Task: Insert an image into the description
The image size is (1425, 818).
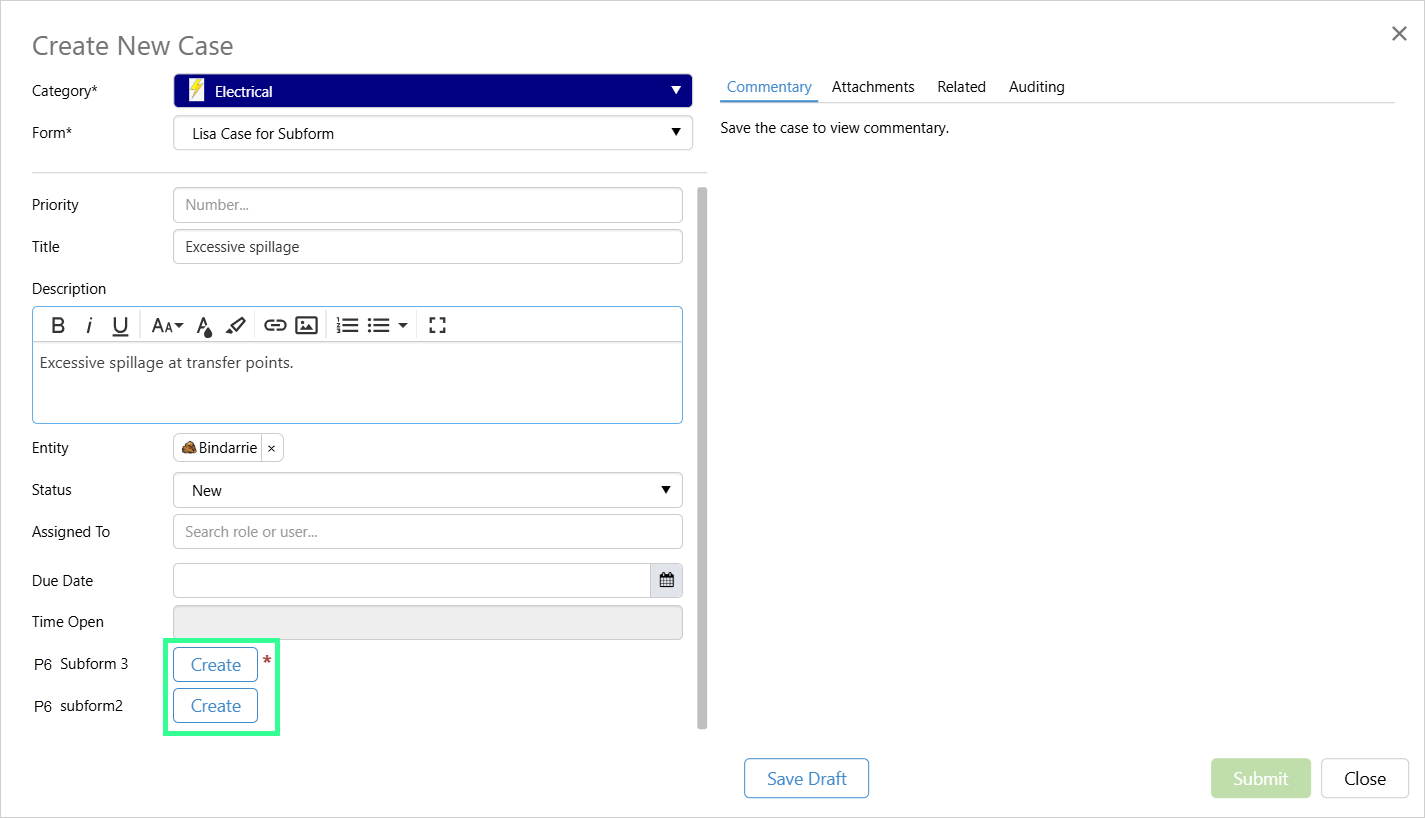Action: coord(306,325)
